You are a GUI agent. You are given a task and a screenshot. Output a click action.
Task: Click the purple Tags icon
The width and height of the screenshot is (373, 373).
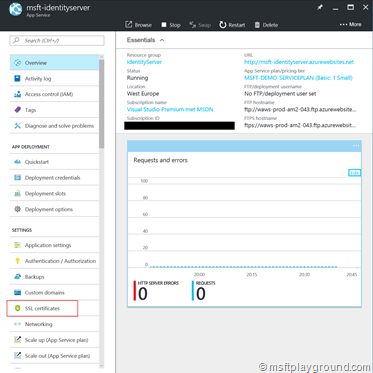pos(17,110)
